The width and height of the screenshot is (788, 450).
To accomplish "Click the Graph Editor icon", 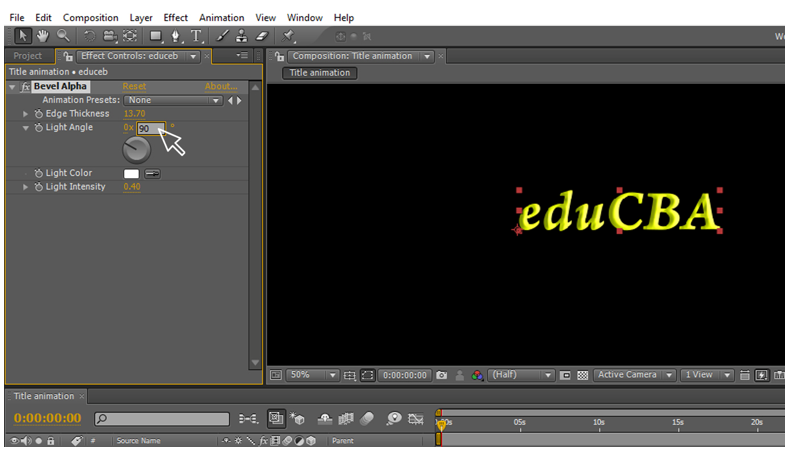I will click(x=416, y=418).
